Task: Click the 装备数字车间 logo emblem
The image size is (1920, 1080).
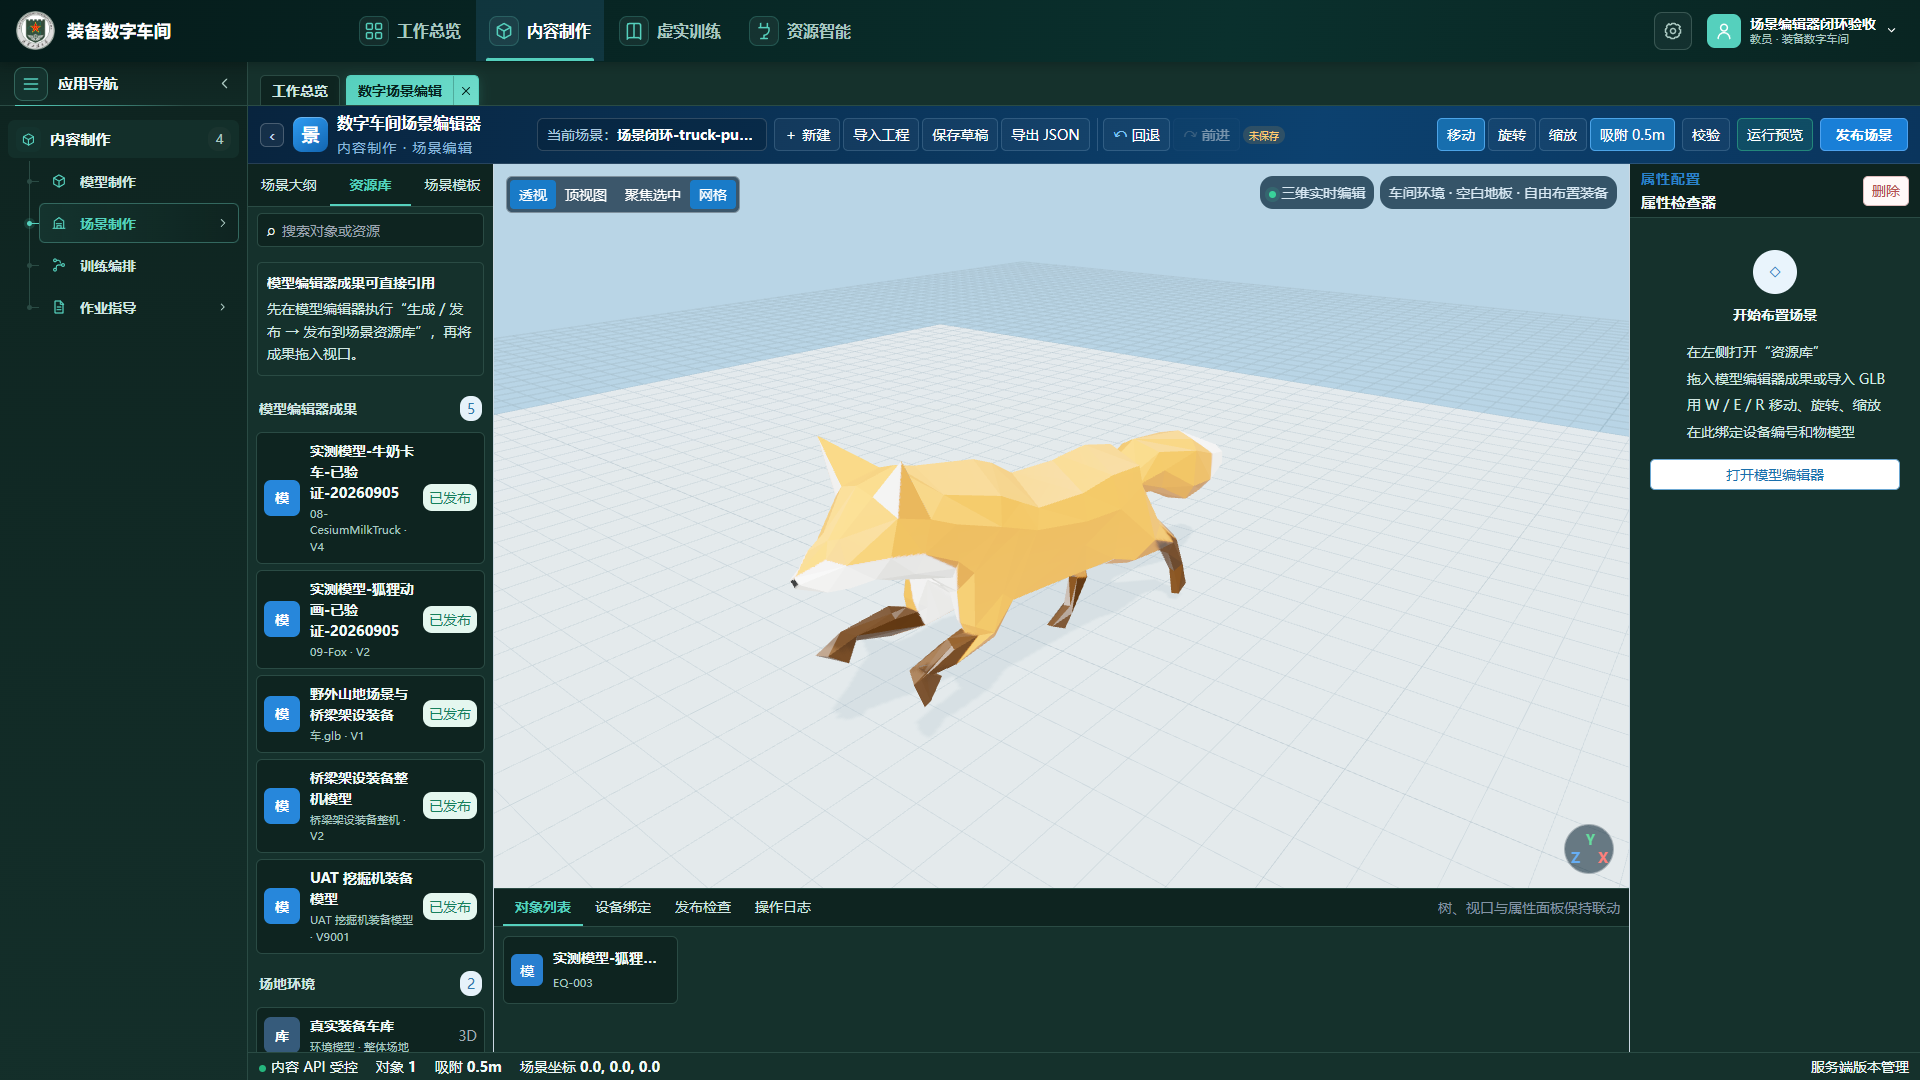Action: (x=36, y=31)
